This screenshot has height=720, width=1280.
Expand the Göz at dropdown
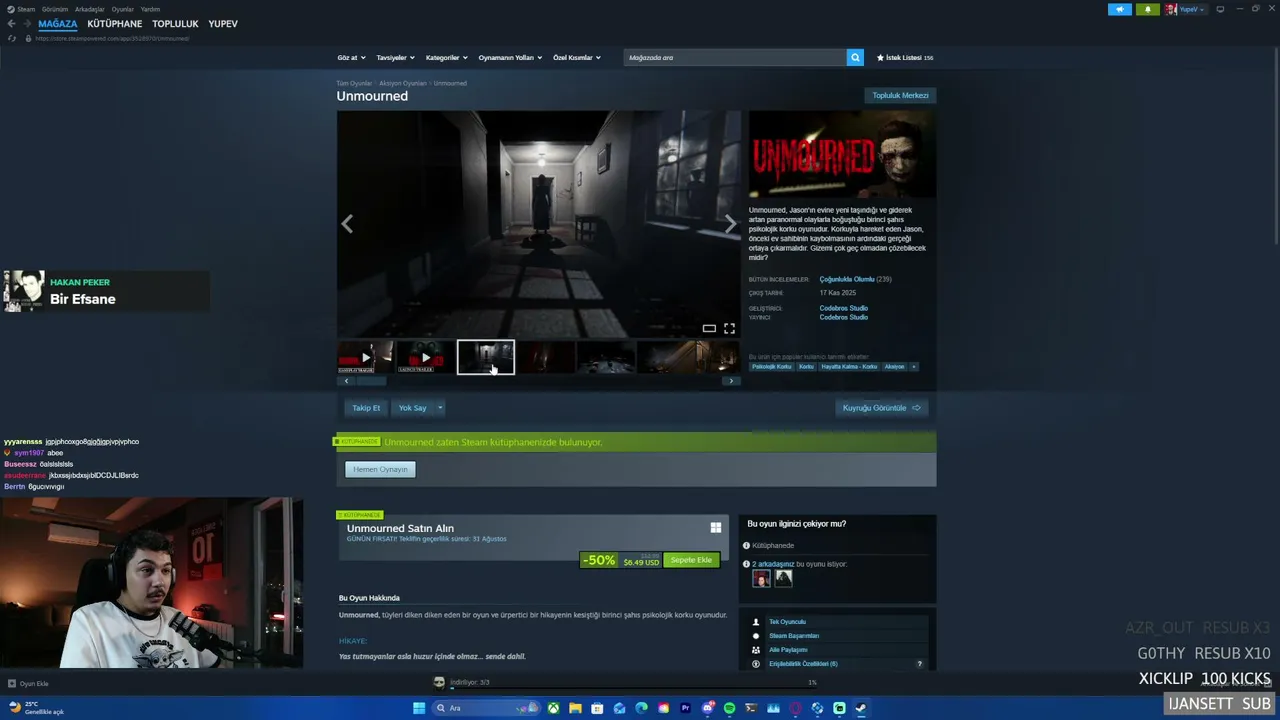coord(351,58)
